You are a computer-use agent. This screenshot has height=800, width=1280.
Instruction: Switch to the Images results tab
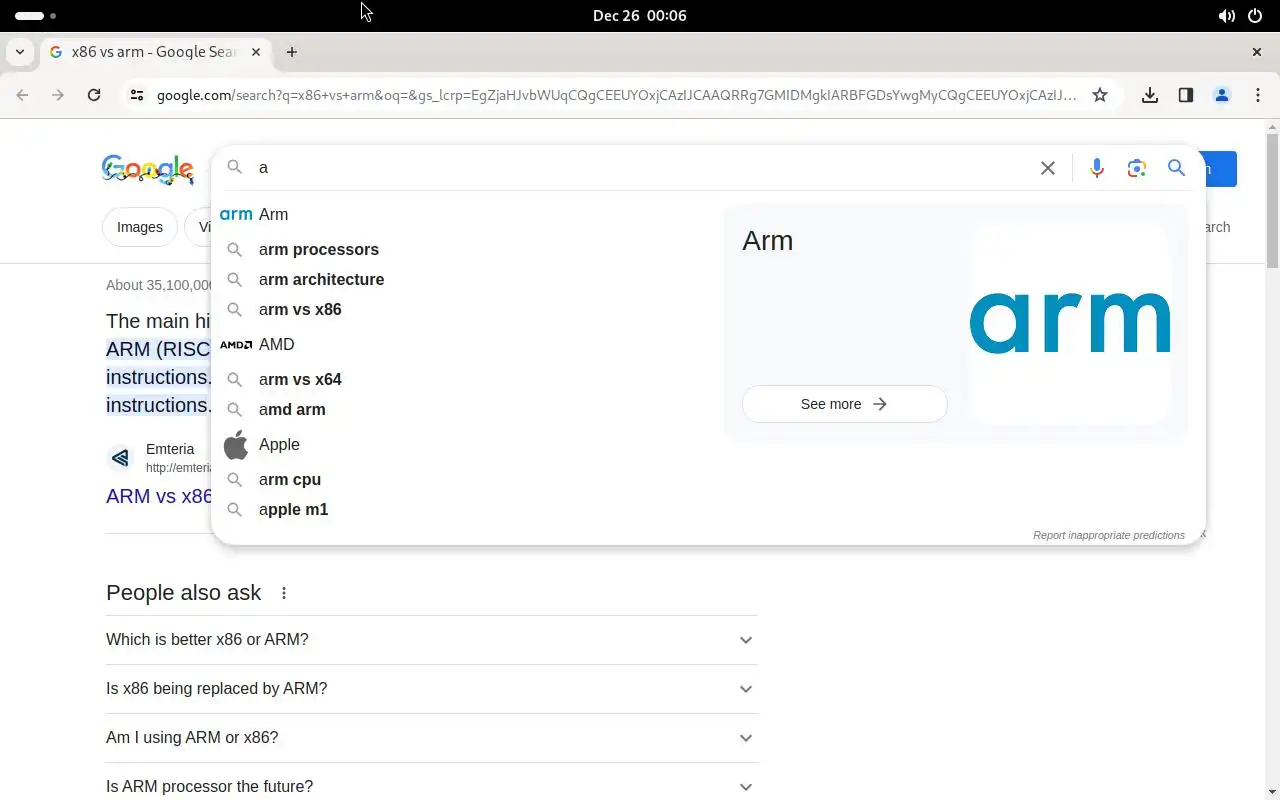point(140,227)
